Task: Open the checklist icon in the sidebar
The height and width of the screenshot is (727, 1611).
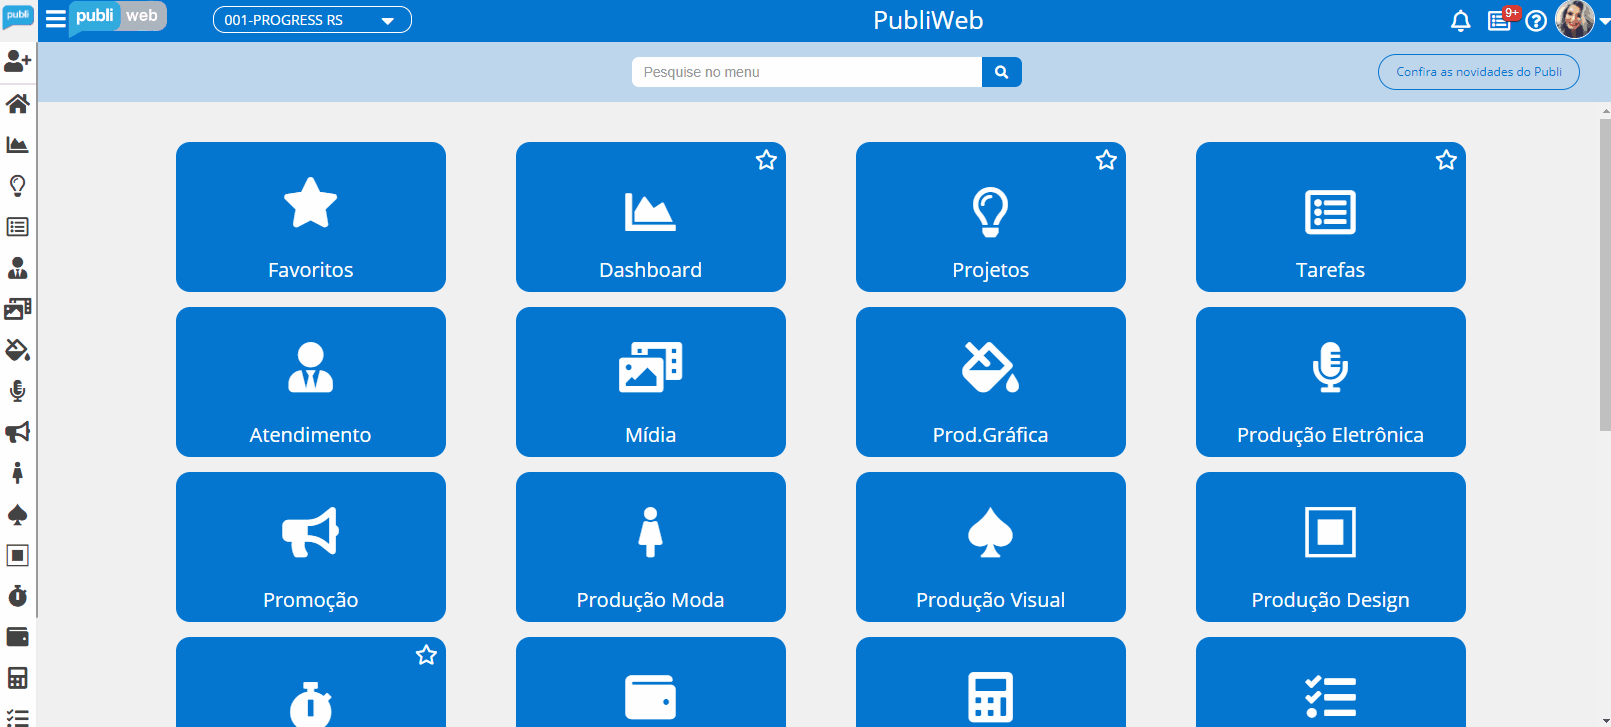Action: click(x=18, y=717)
